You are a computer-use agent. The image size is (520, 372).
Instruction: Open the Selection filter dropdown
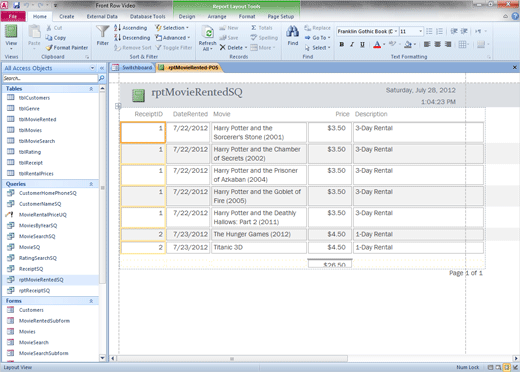pyautogui.click(x=172, y=28)
